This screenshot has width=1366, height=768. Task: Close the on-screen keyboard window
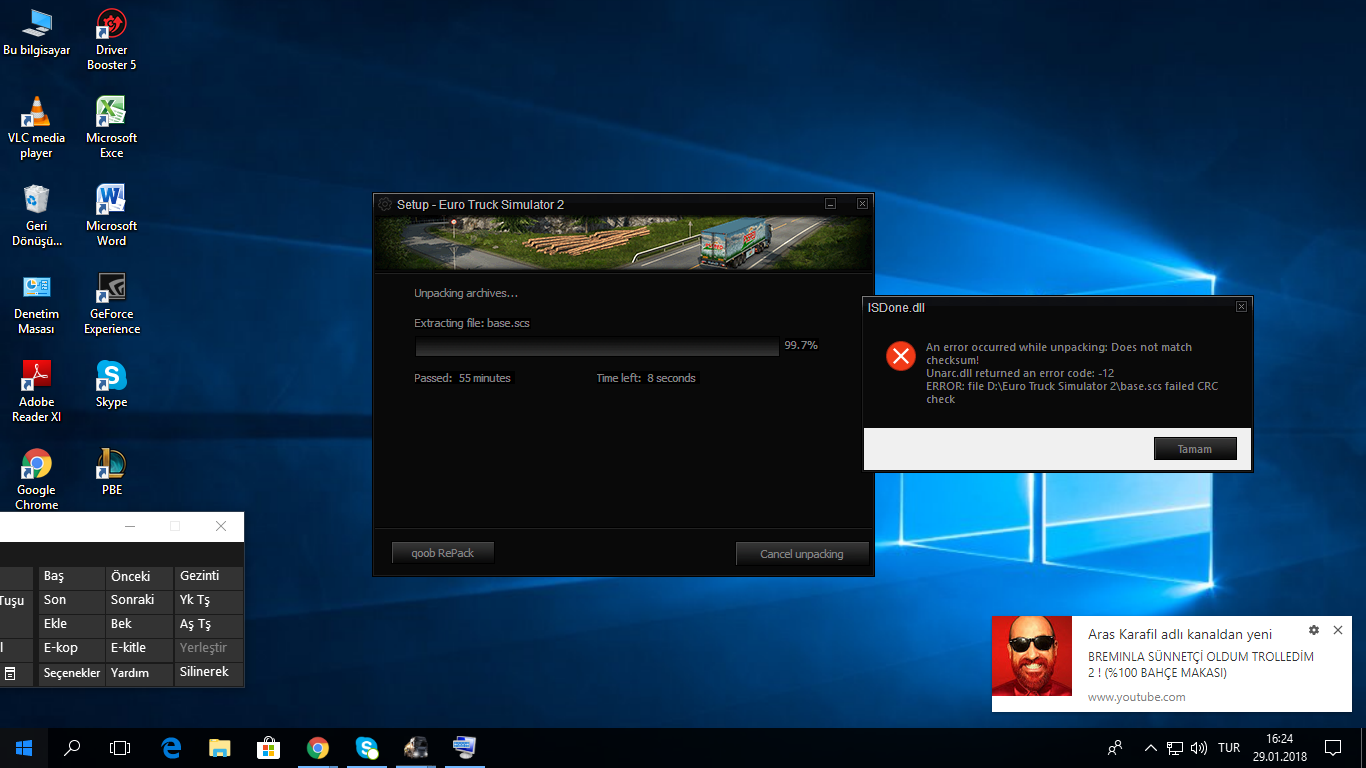point(221,526)
